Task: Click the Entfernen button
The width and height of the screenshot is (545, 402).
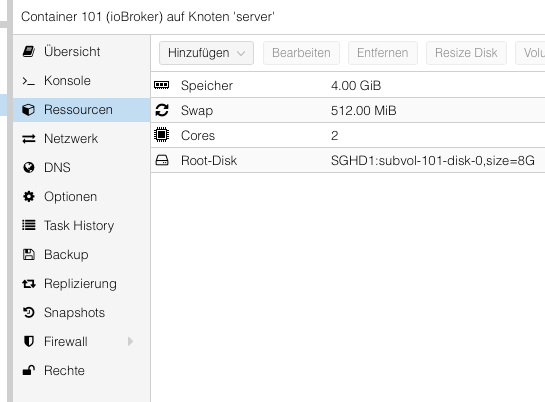Action: tap(383, 53)
